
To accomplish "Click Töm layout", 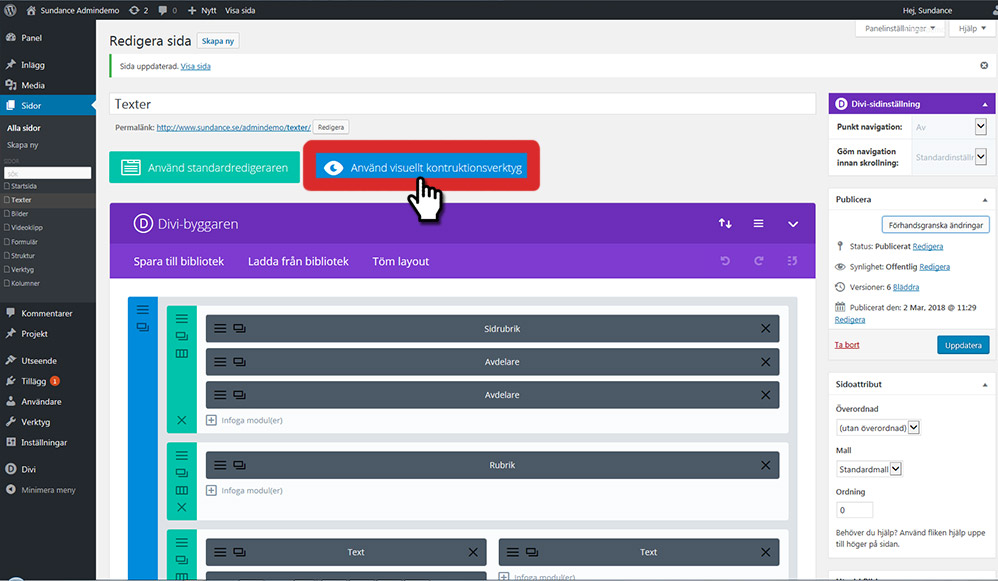I will [400, 262].
